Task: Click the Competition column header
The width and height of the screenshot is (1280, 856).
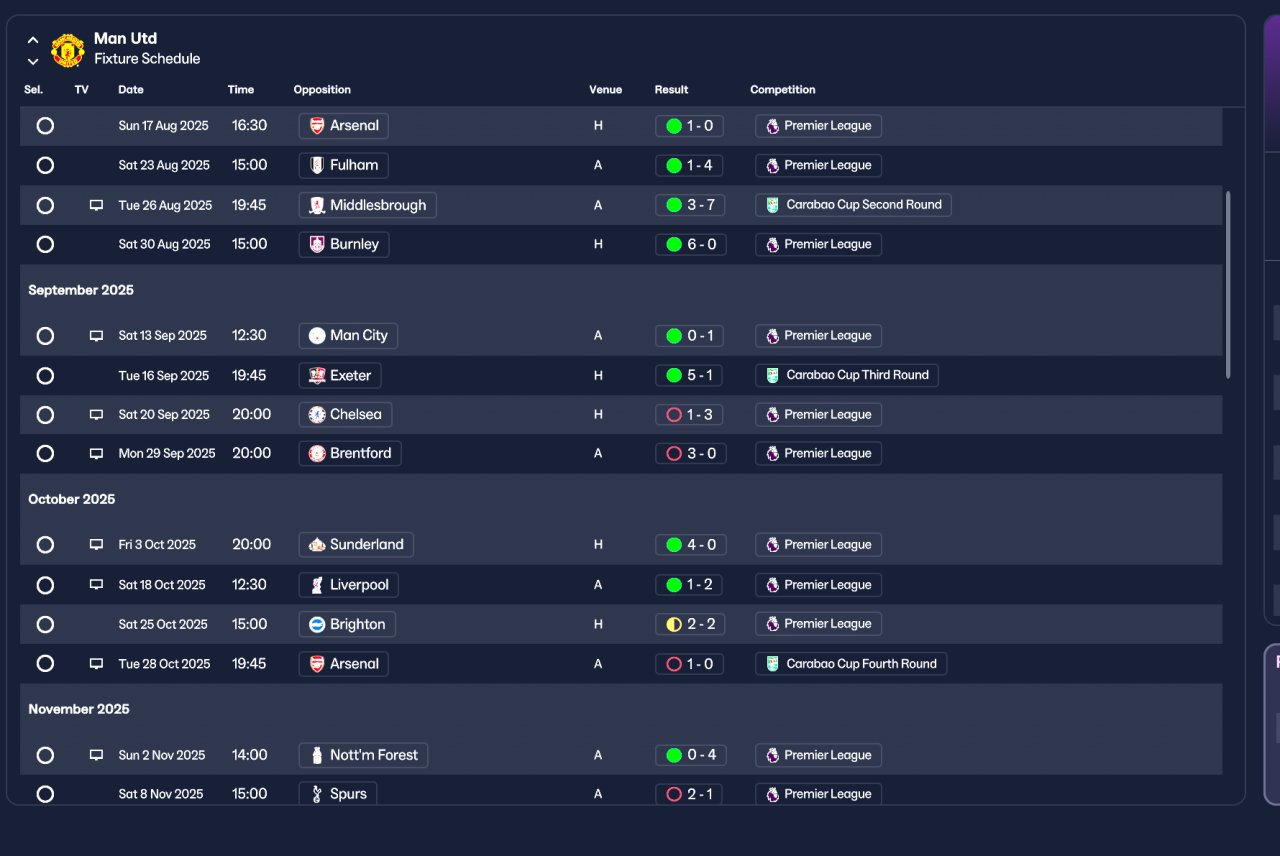Action: tap(783, 90)
